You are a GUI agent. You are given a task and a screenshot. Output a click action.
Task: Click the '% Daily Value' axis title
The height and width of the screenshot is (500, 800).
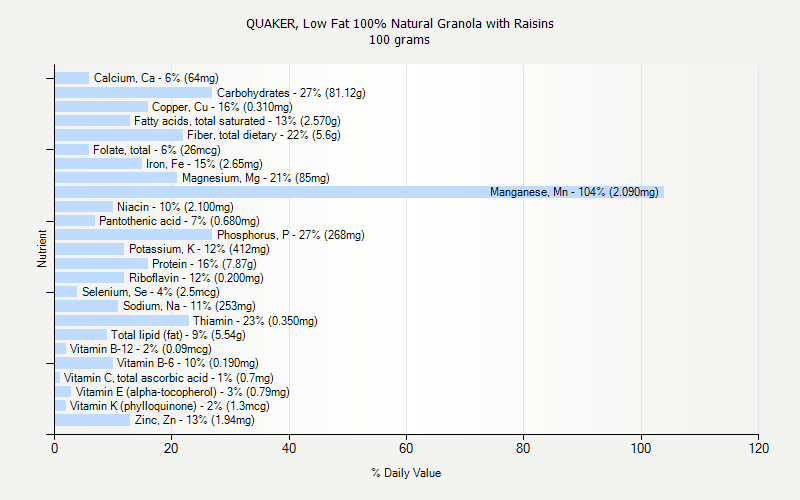(406, 473)
